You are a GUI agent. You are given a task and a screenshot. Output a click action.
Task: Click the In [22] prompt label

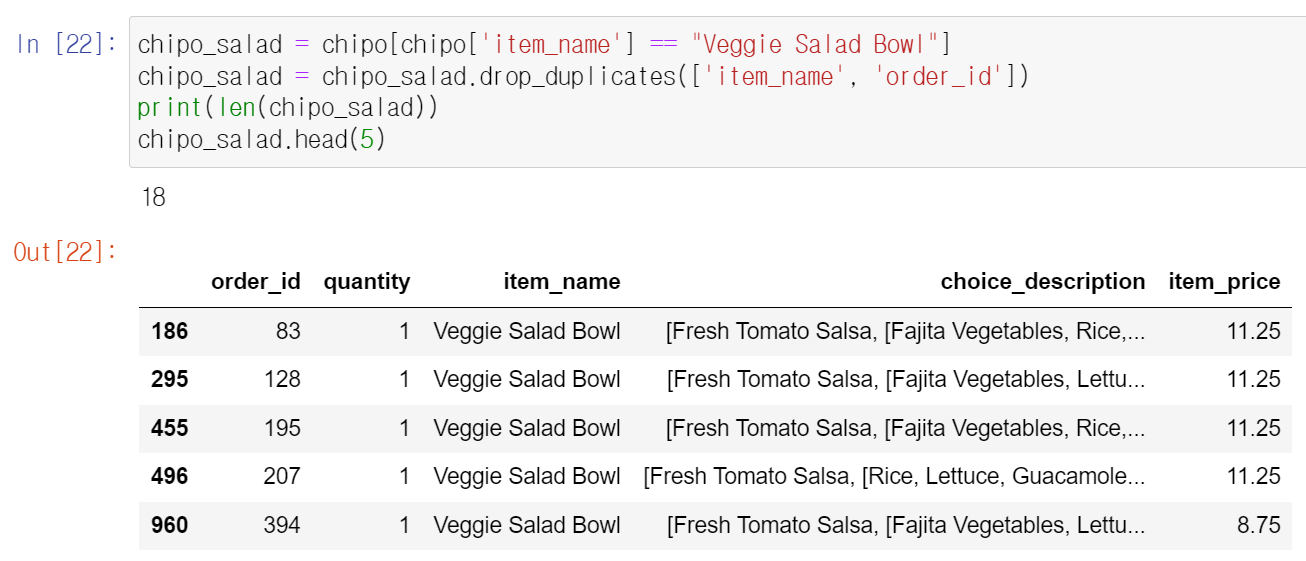pos(66,44)
